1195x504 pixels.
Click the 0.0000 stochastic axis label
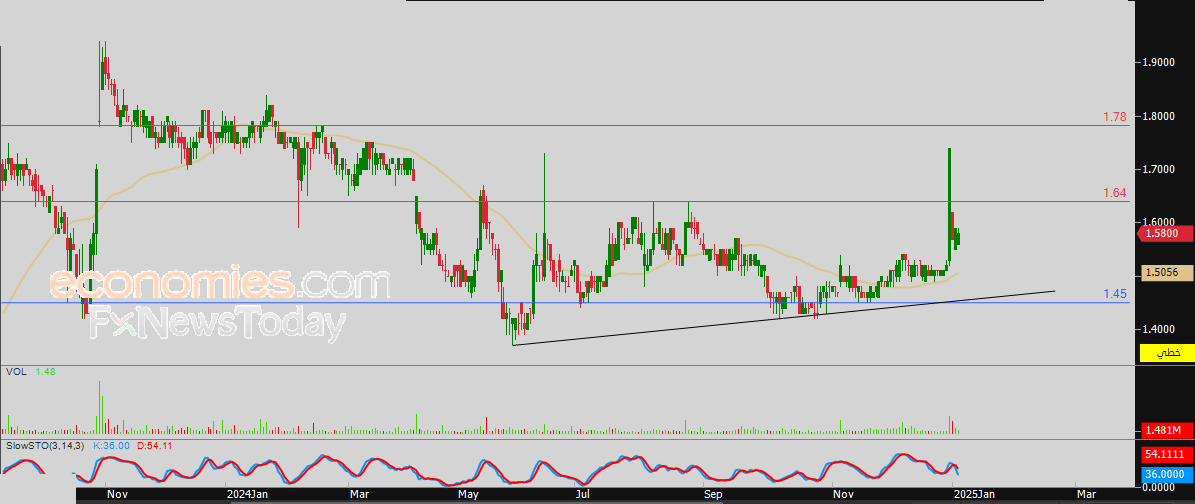(1159, 486)
